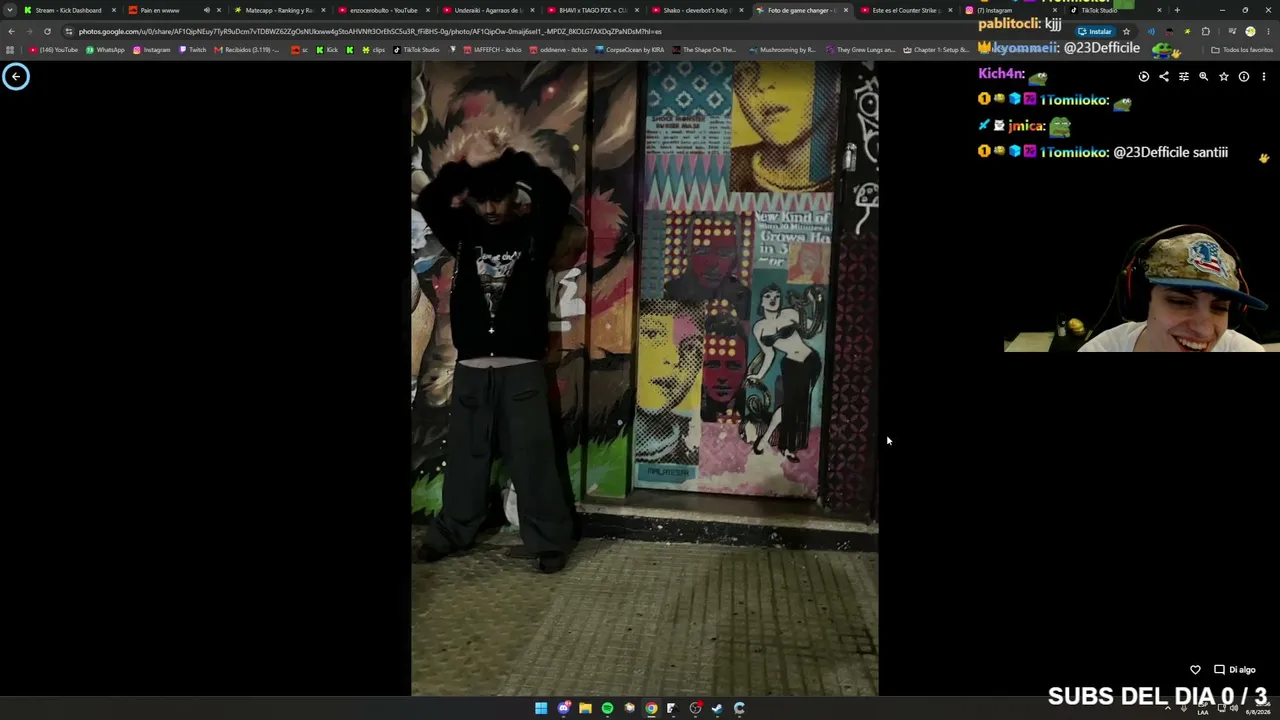Go back from the photo viewer
The height and width of the screenshot is (720, 1280).
point(16,76)
